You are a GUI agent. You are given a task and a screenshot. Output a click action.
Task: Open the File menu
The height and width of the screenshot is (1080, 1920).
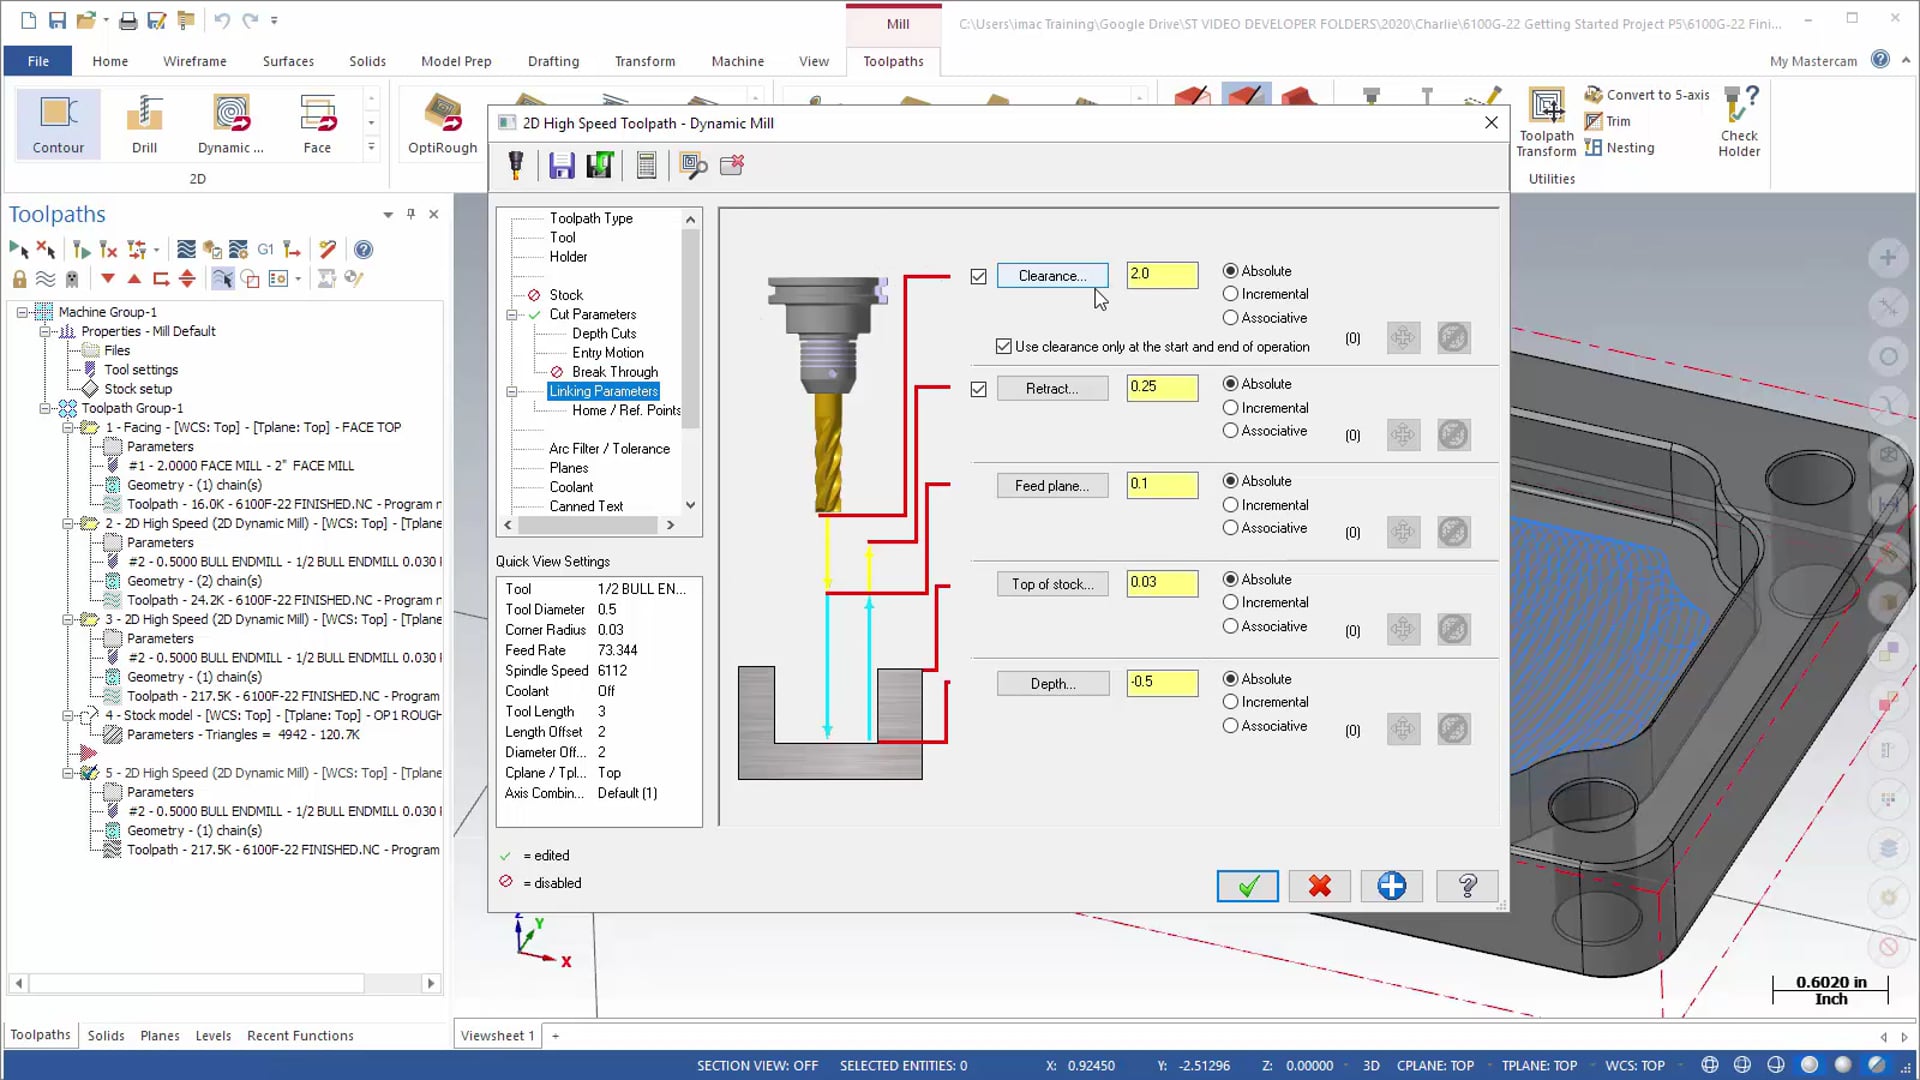click(38, 61)
